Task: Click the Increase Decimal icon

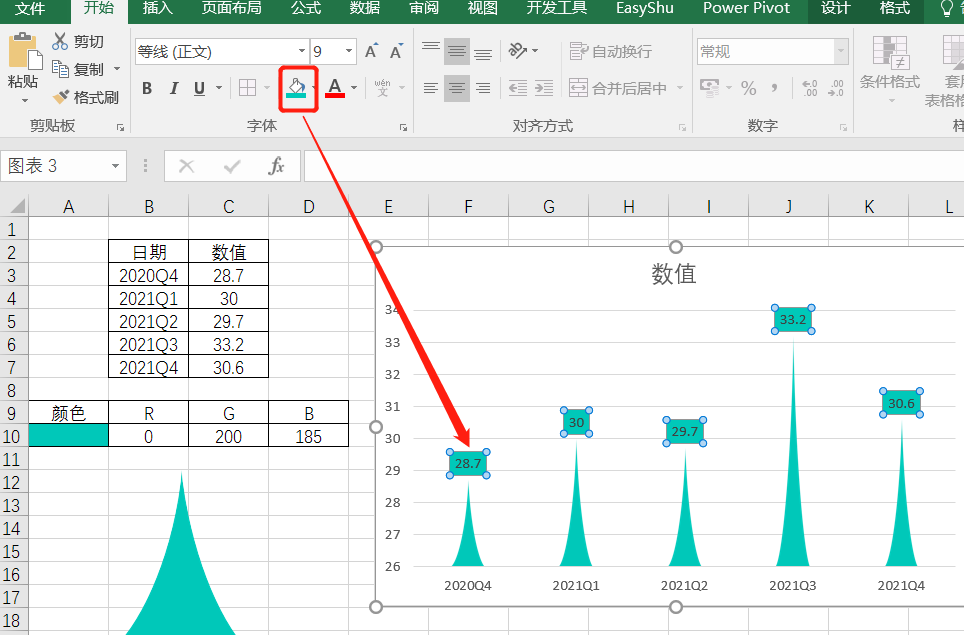Action: 810,88
